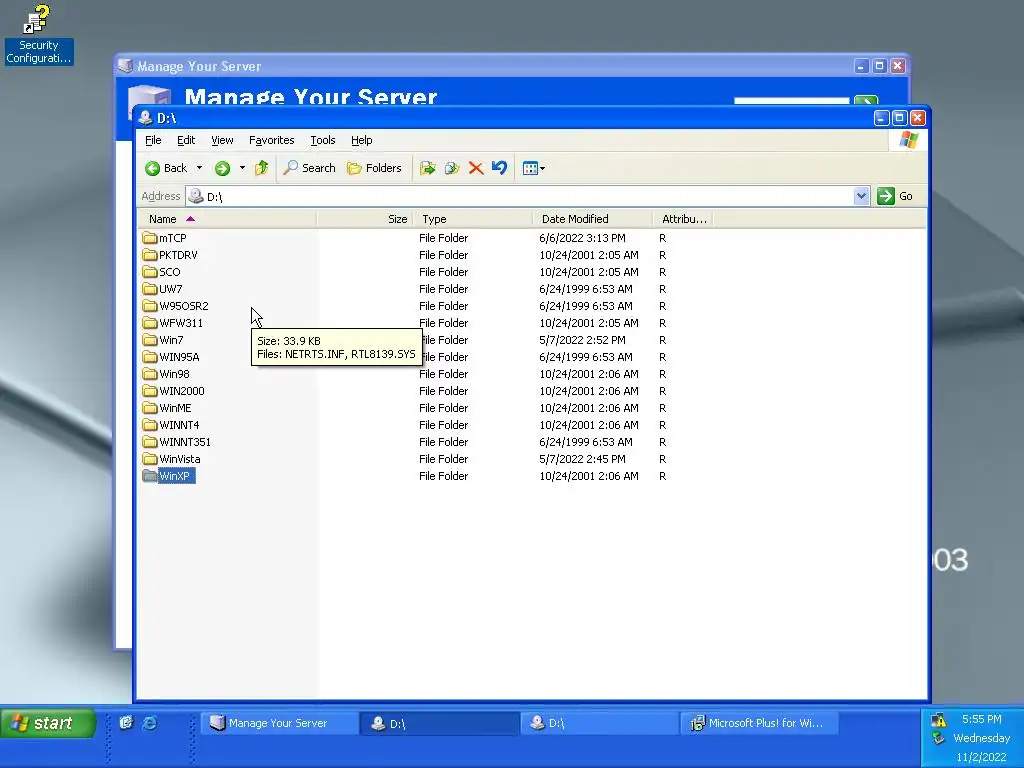Switch to Manage Your Server taskbar button
The width and height of the screenshot is (1024, 768).
(x=280, y=723)
